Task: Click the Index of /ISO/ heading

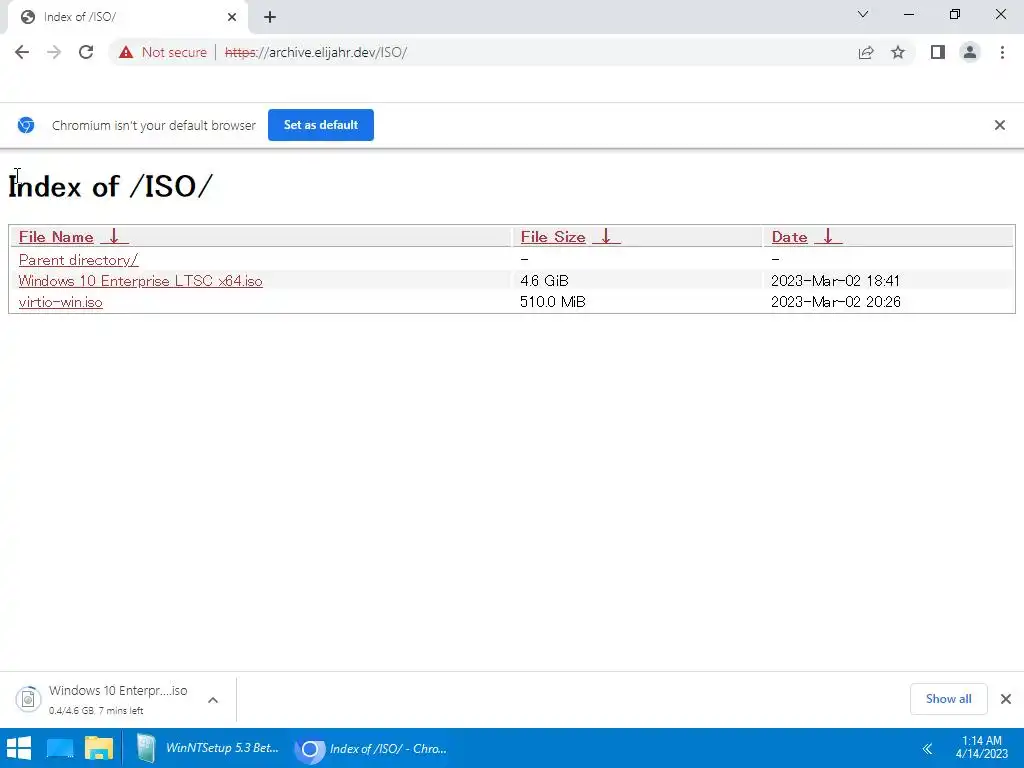Action: 110,187
